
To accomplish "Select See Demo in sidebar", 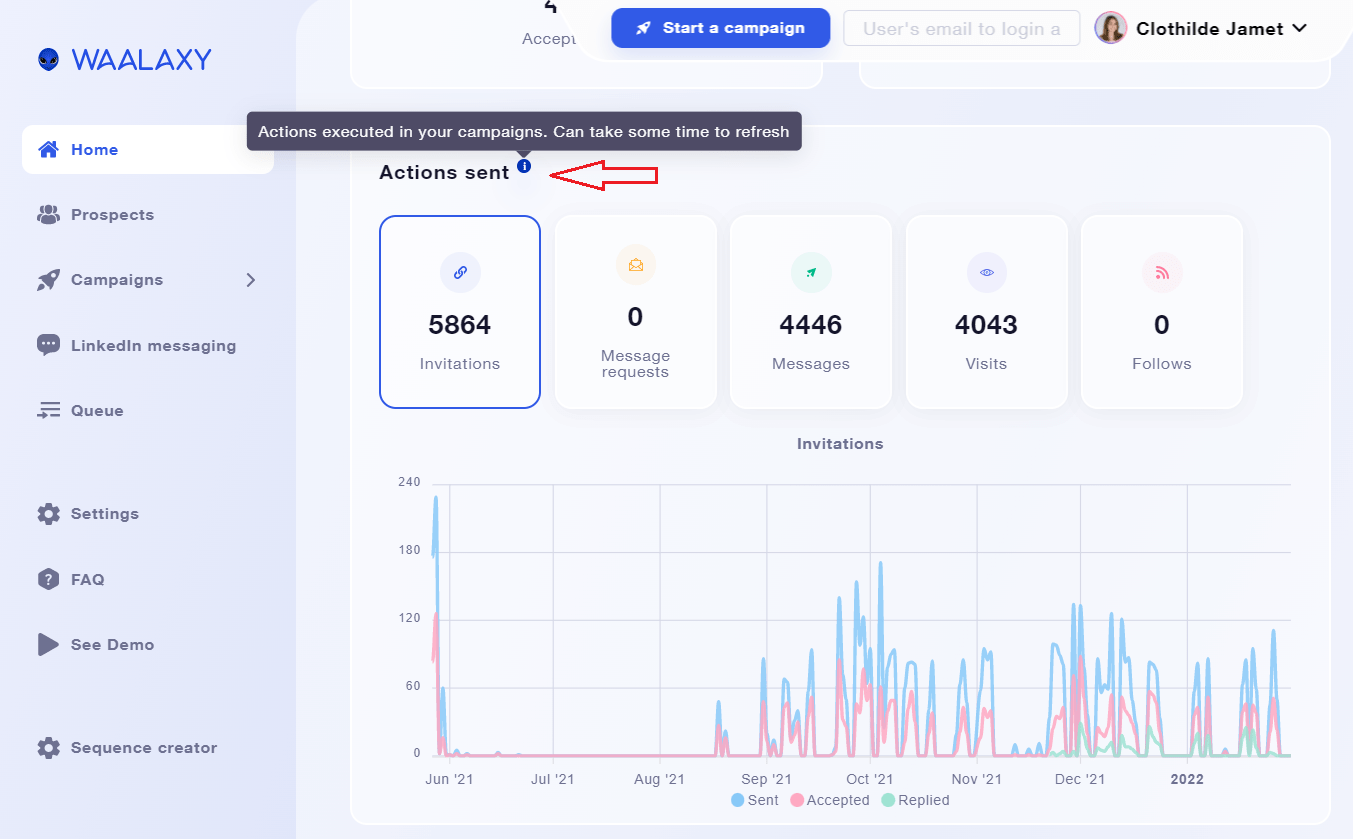I will 112,645.
